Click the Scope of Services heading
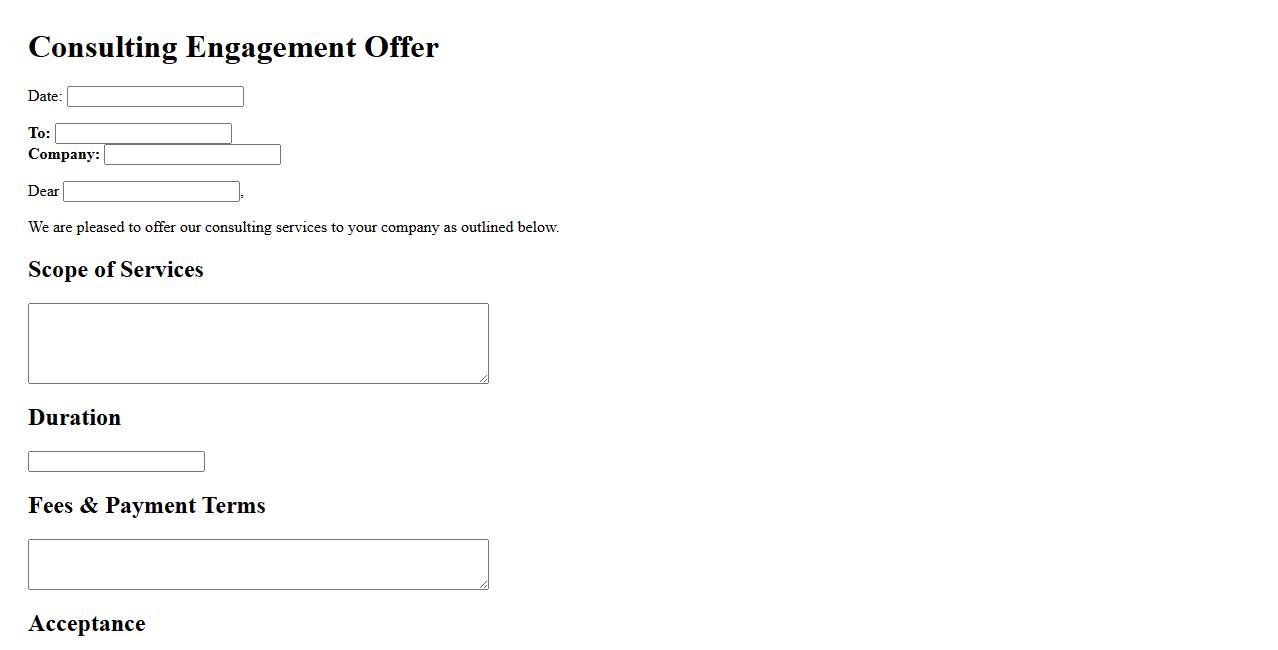 click(116, 270)
